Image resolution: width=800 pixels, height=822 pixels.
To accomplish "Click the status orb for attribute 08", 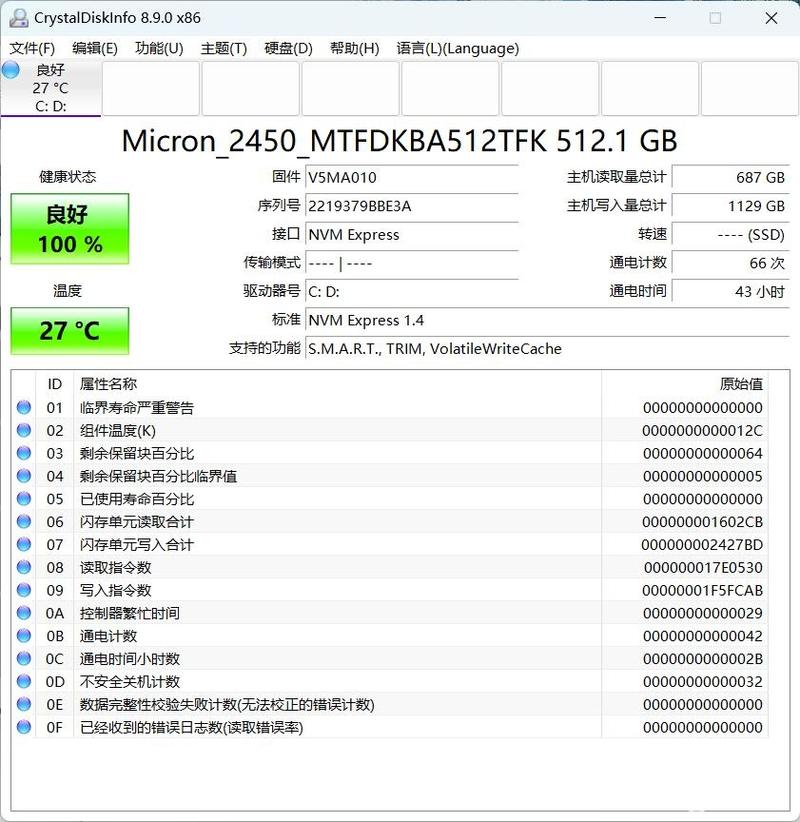I will pyautogui.click(x=24, y=567).
